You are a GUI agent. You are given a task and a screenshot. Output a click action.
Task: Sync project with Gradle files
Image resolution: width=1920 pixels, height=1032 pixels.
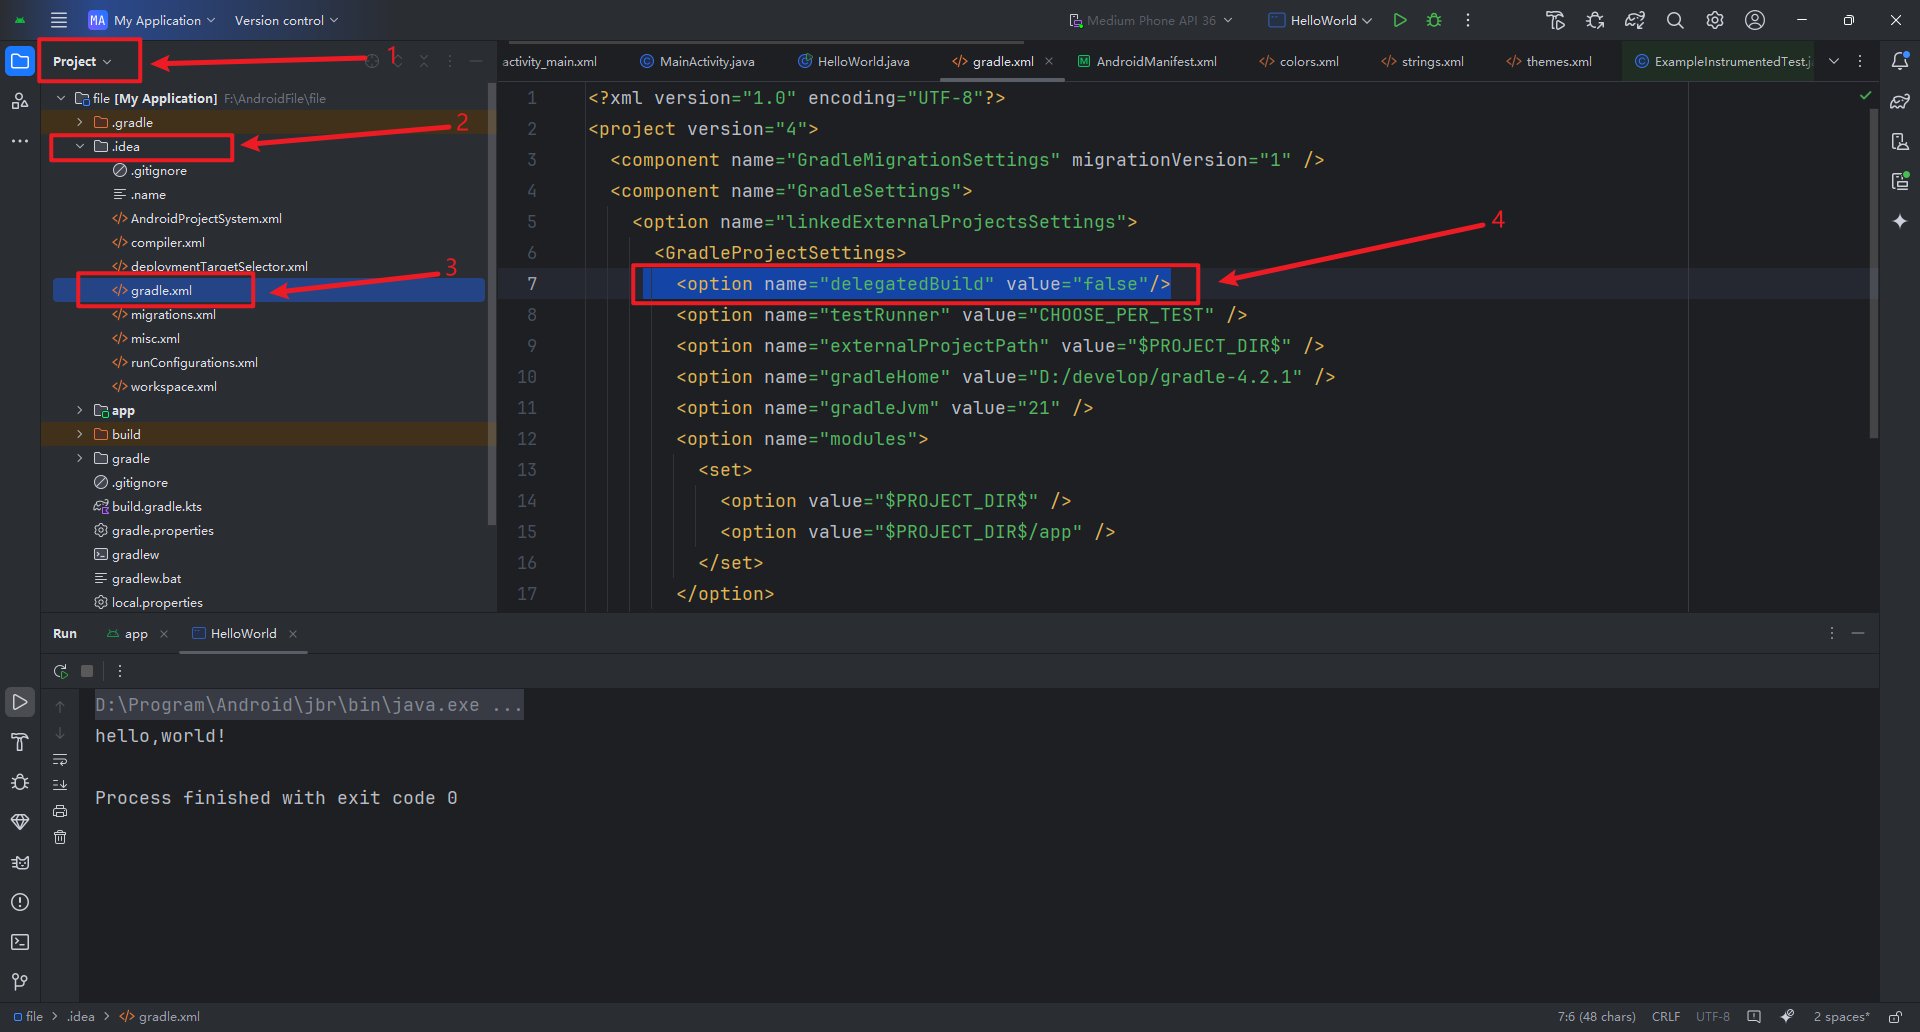(1635, 20)
